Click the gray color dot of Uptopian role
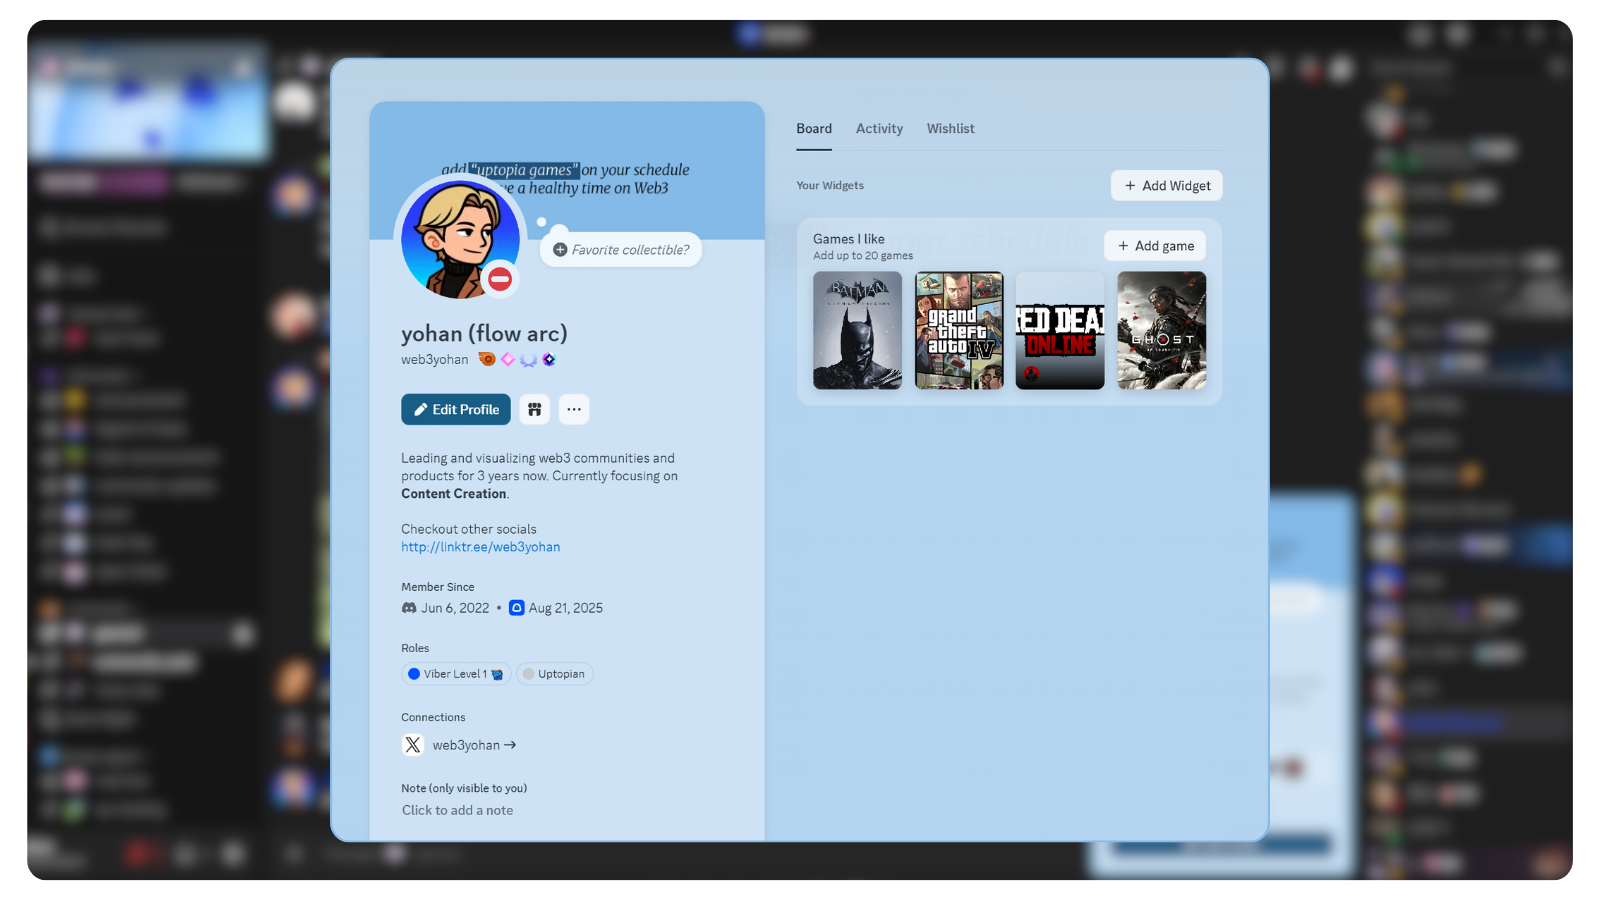 [529, 674]
